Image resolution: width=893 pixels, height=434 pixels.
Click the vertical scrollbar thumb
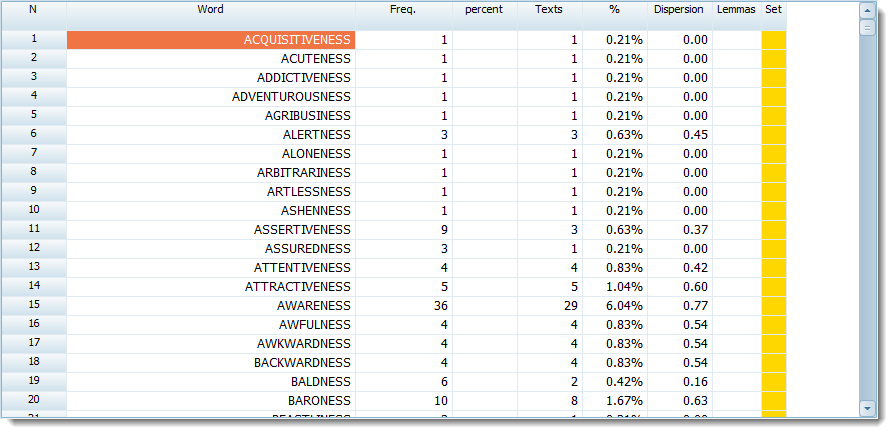tap(867, 27)
